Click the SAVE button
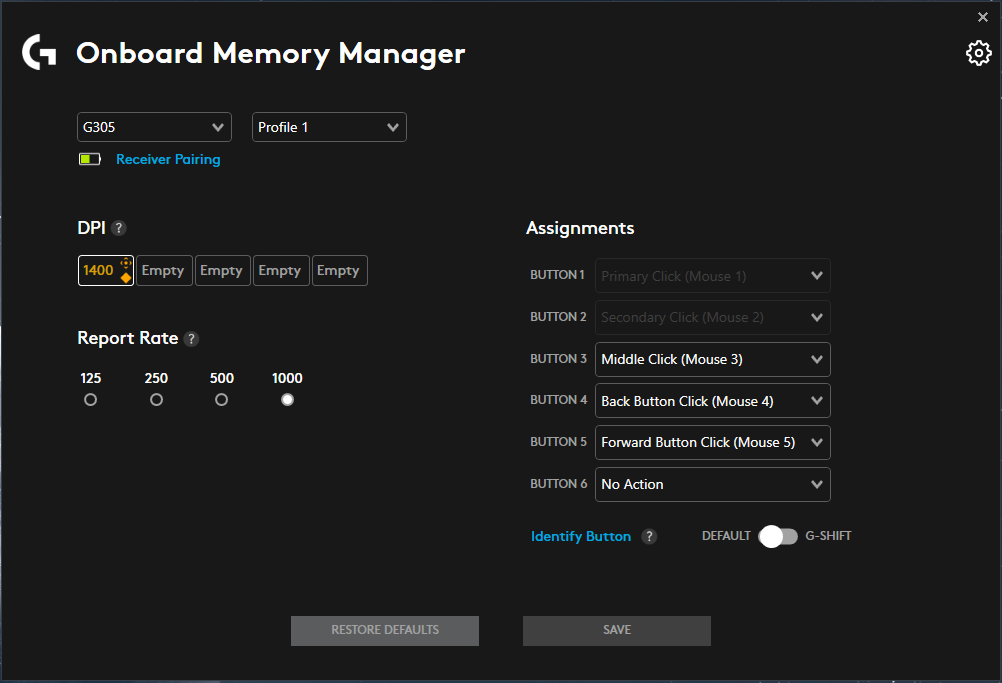The image size is (1002, 683). (617, 631)
